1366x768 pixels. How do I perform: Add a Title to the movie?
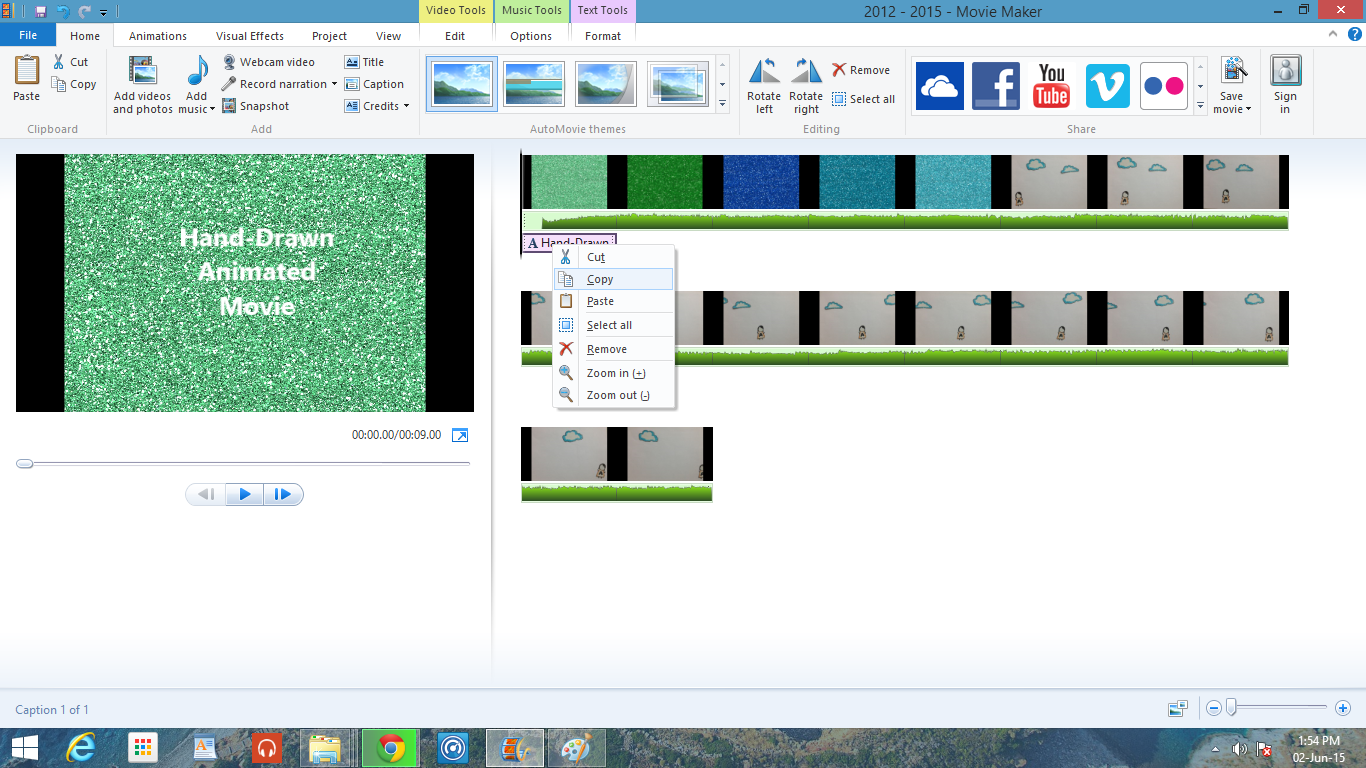(364, 62)
